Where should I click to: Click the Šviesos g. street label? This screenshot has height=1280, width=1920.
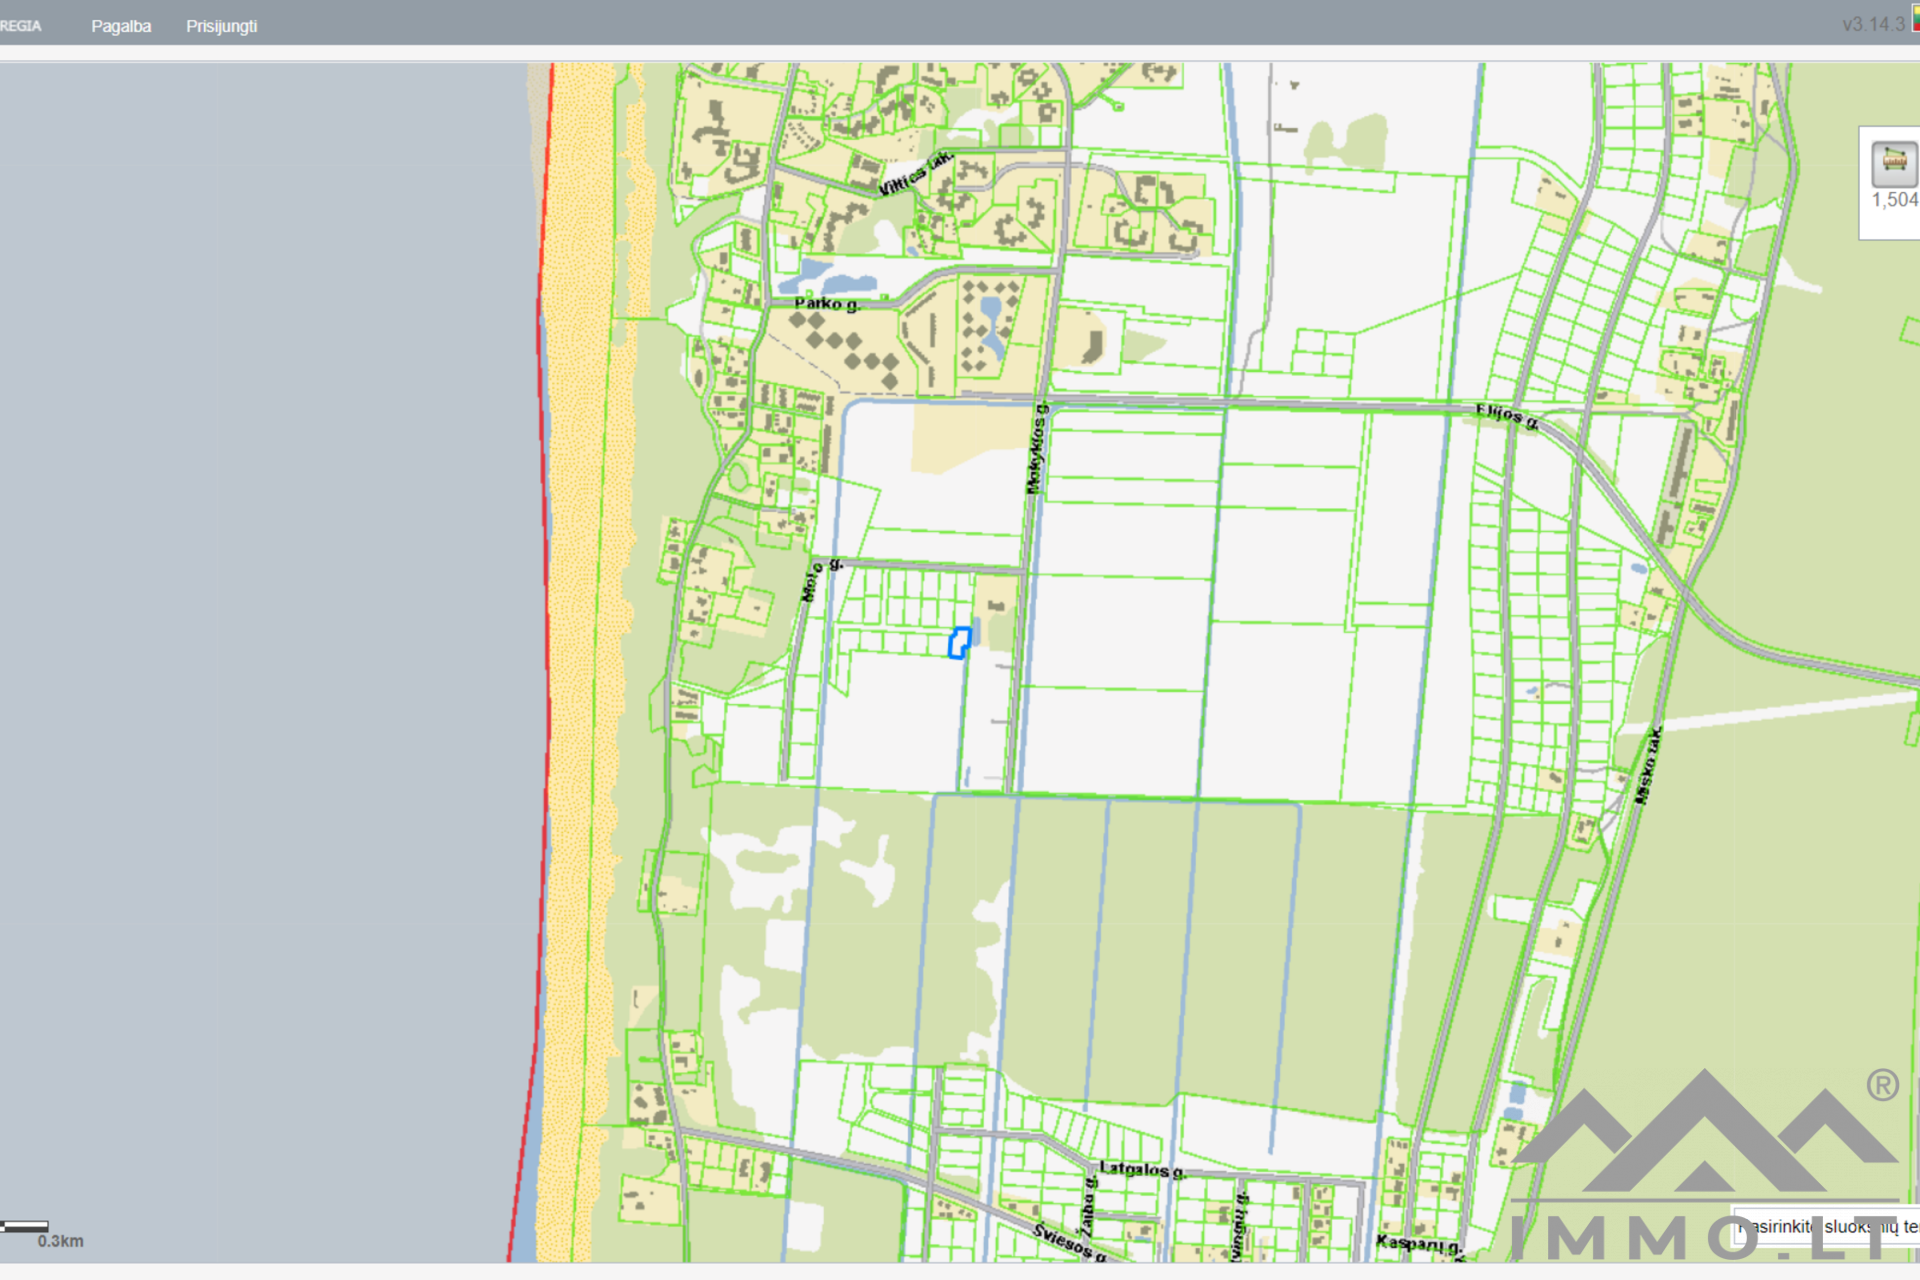coord(1069,1242)
